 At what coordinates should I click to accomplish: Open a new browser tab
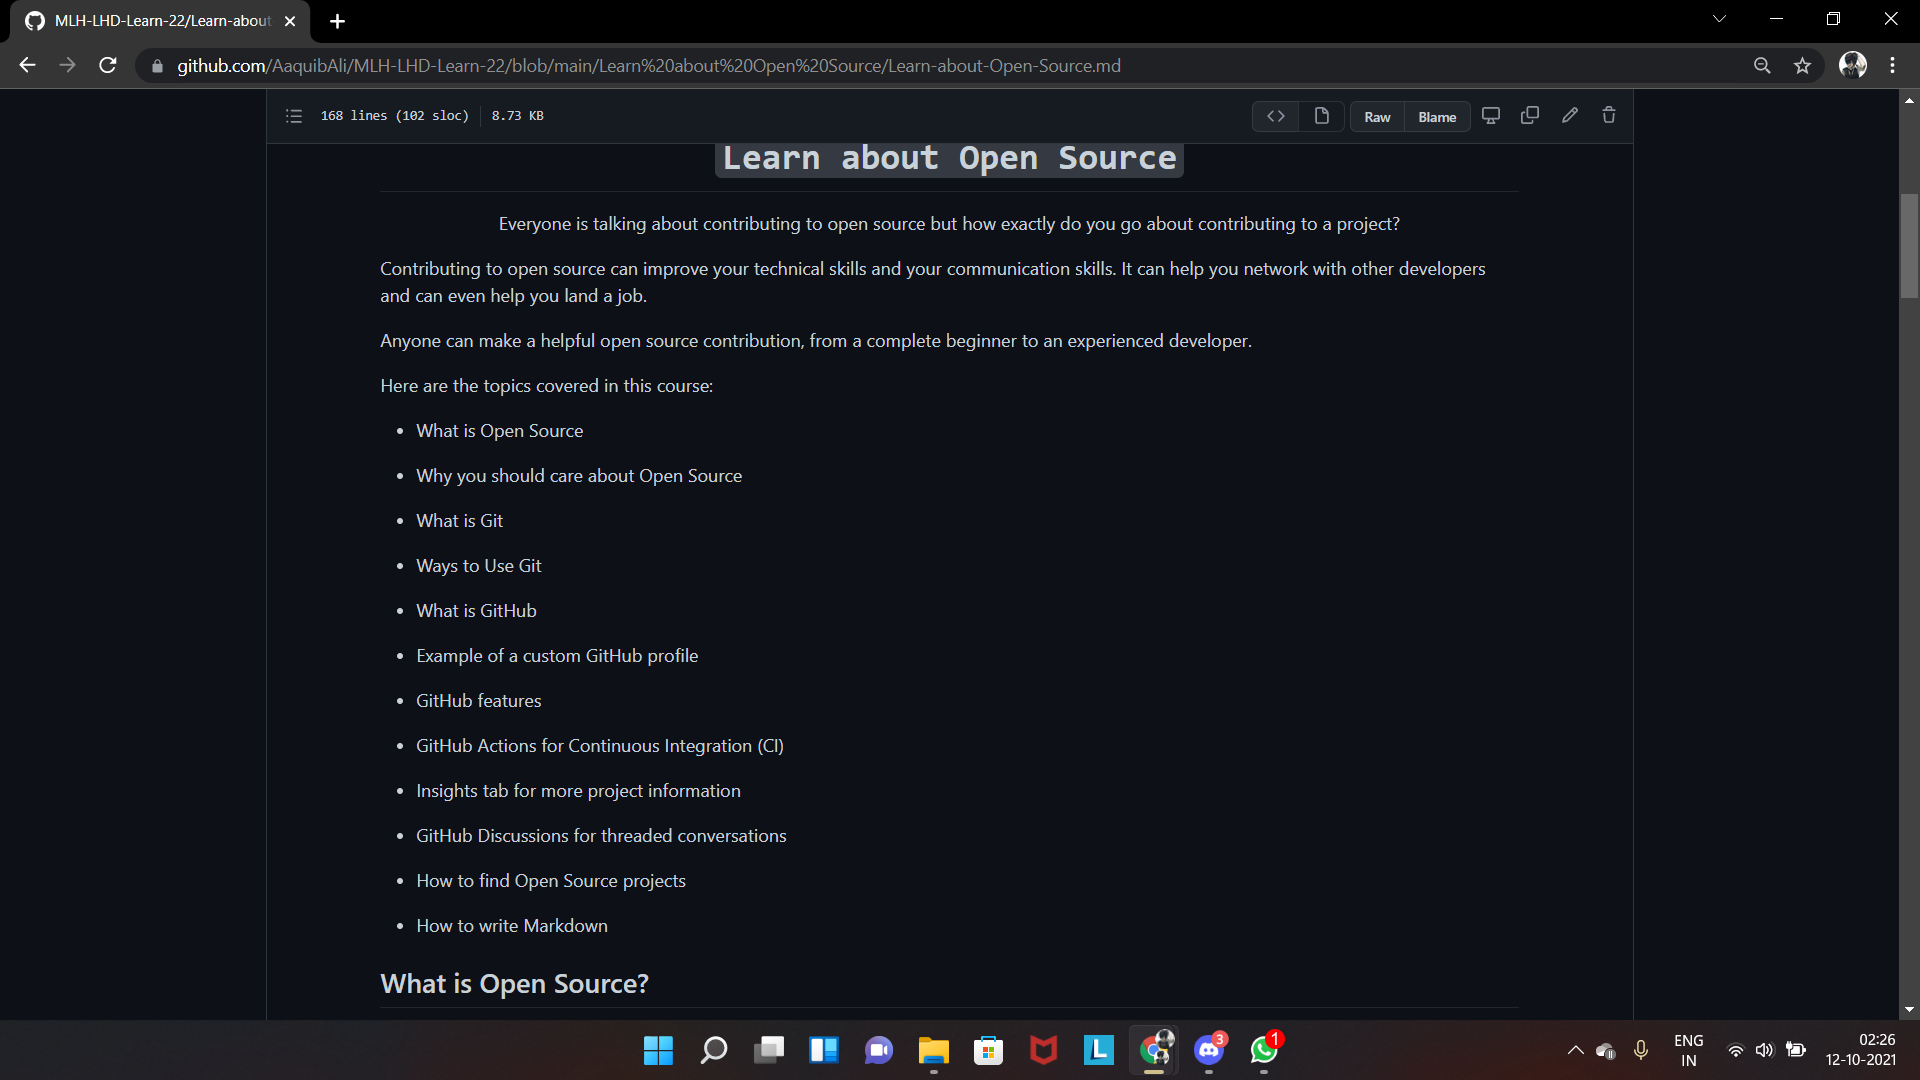pyautogui.click(x=337, y=21)
